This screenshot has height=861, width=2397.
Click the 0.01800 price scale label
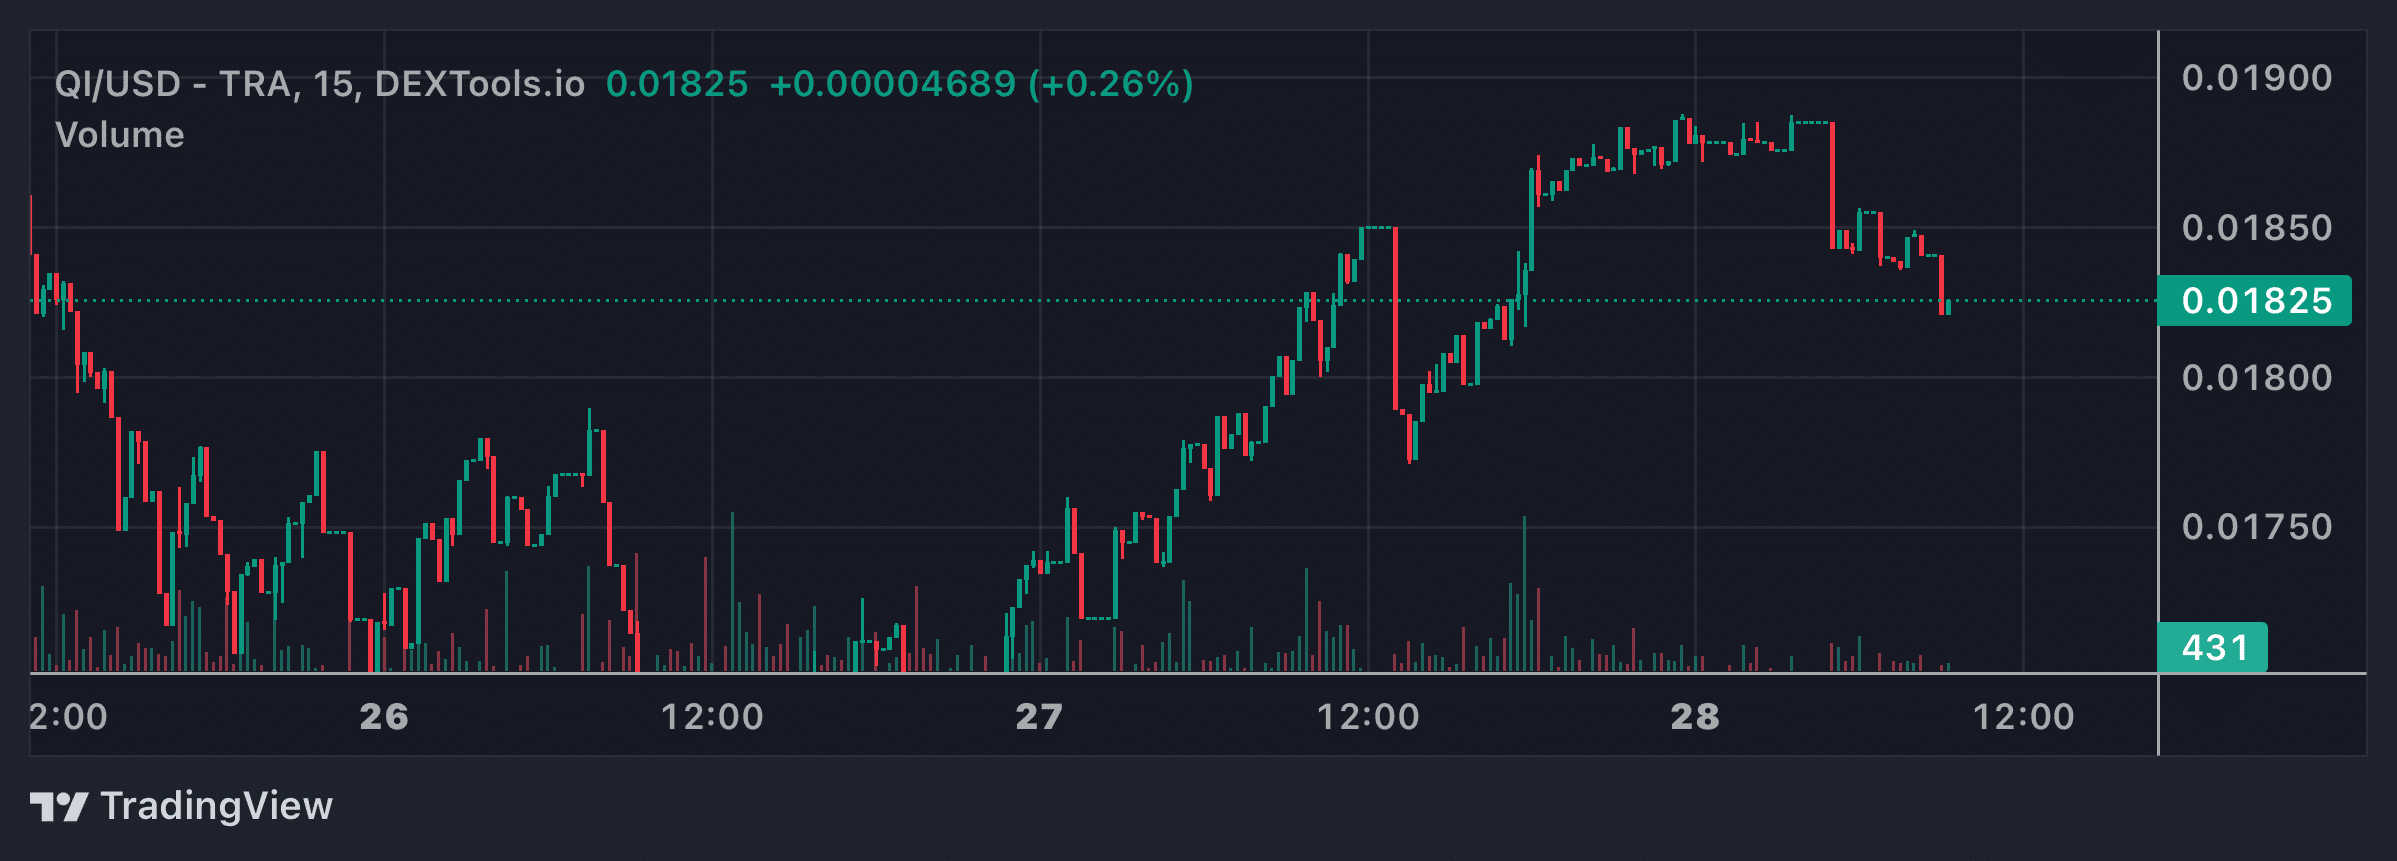(x=2257, y=378)
